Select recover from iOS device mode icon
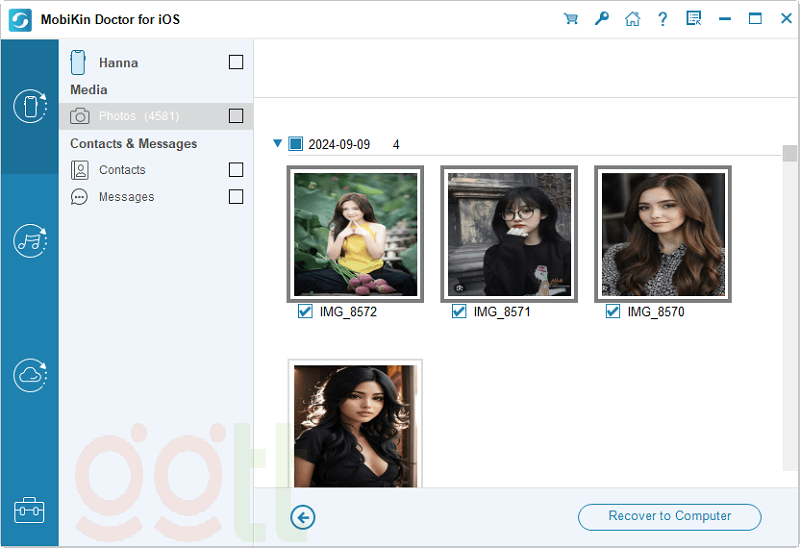The width and height of the screenshot is (800, 548). [x=30, y=106]
